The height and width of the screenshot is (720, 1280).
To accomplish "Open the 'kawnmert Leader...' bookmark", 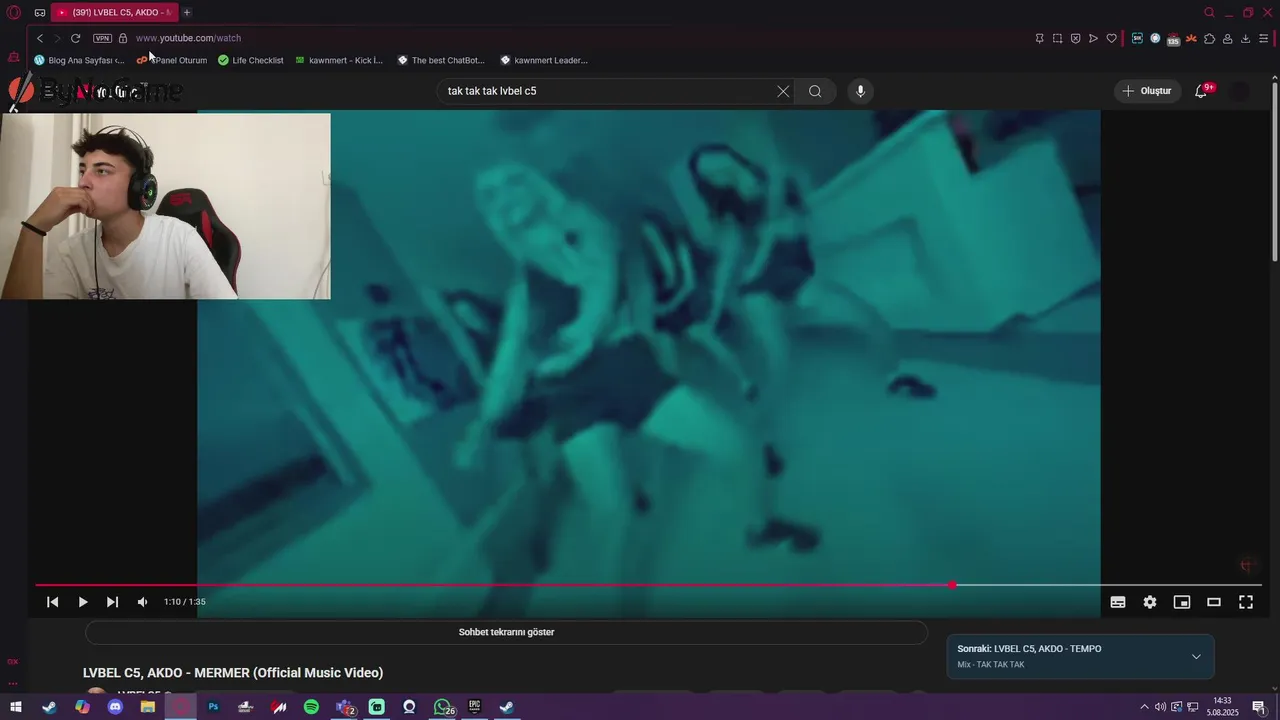I will coord(544,60).
